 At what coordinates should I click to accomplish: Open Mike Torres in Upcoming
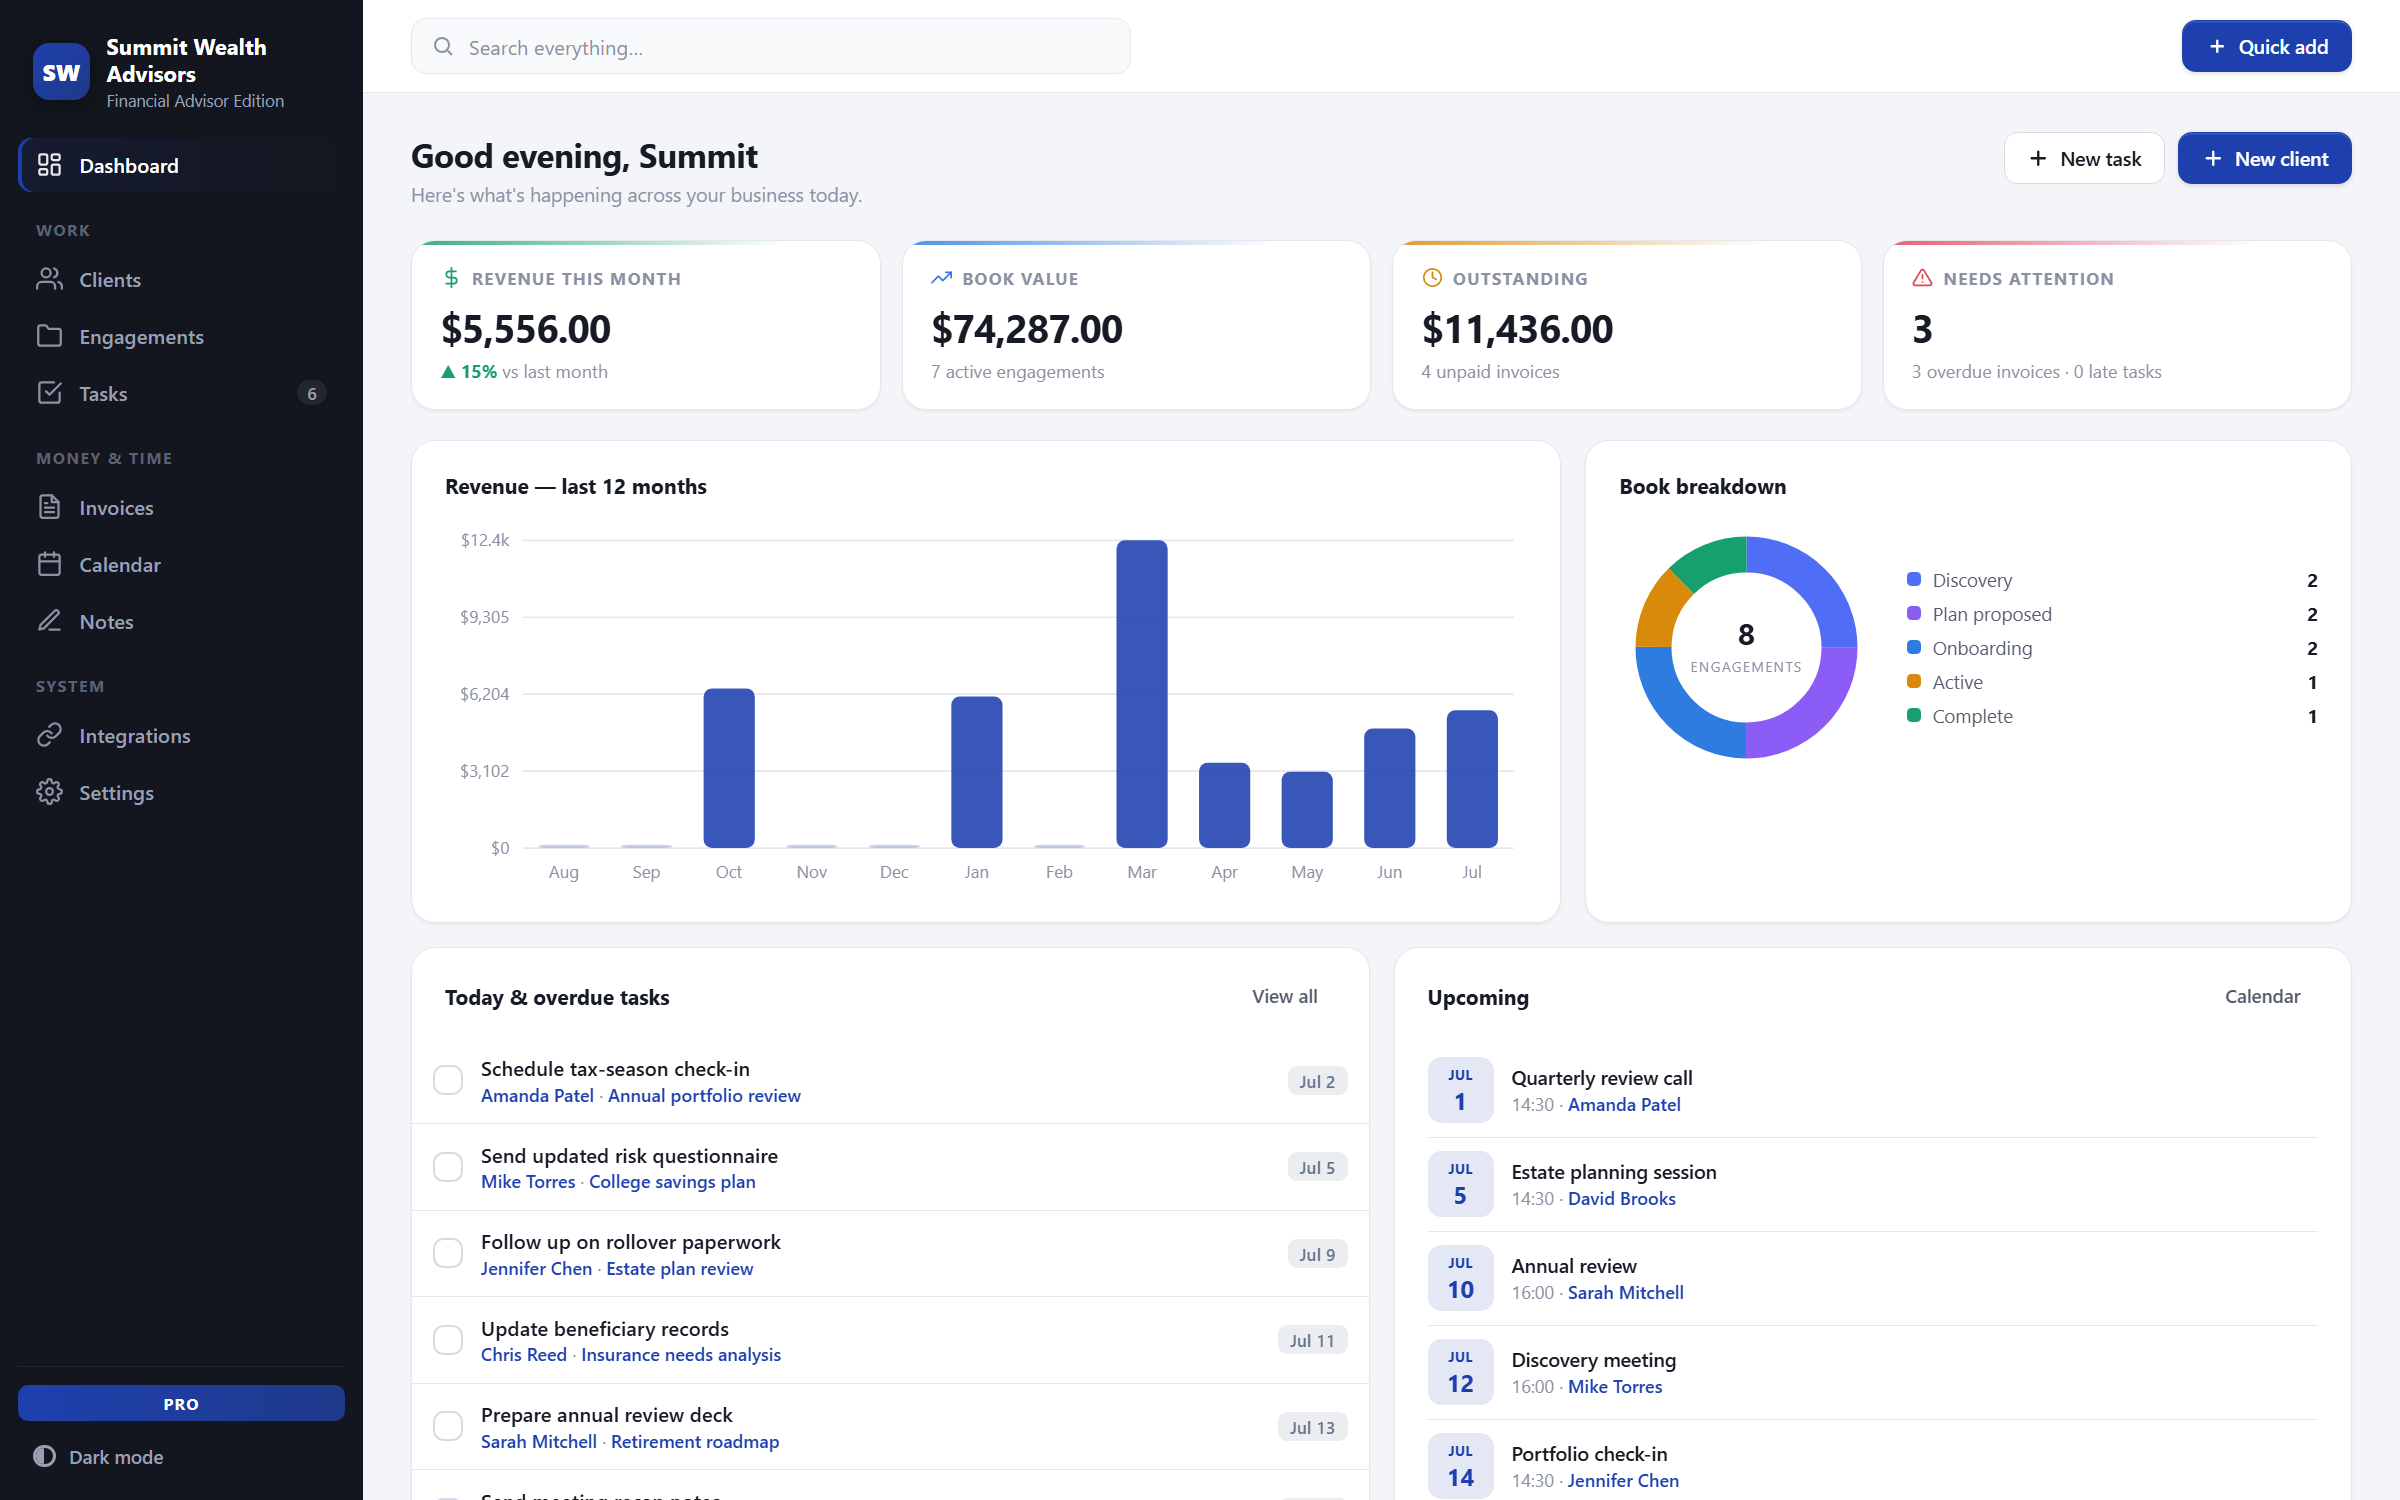point(1615,1386)
